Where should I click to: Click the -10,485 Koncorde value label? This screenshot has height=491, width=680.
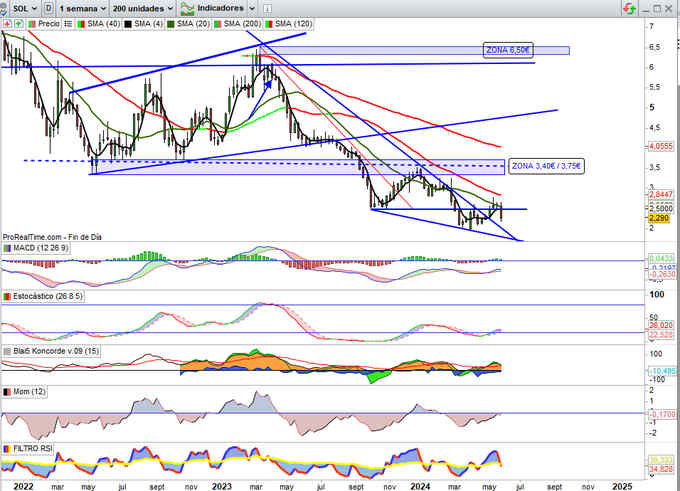tap(661, 371)
